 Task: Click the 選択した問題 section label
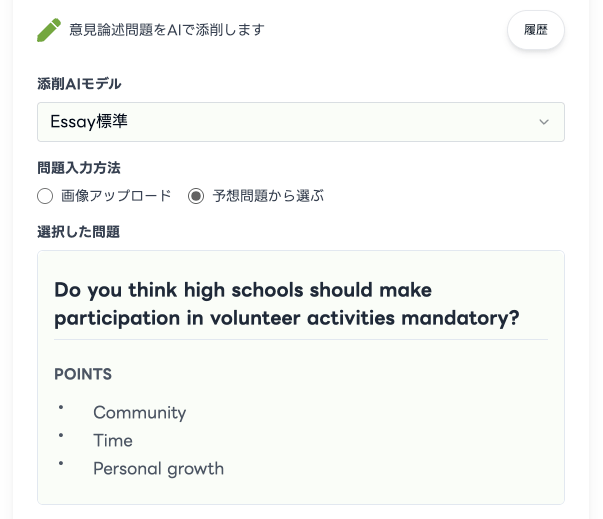[x=79, y=232]
